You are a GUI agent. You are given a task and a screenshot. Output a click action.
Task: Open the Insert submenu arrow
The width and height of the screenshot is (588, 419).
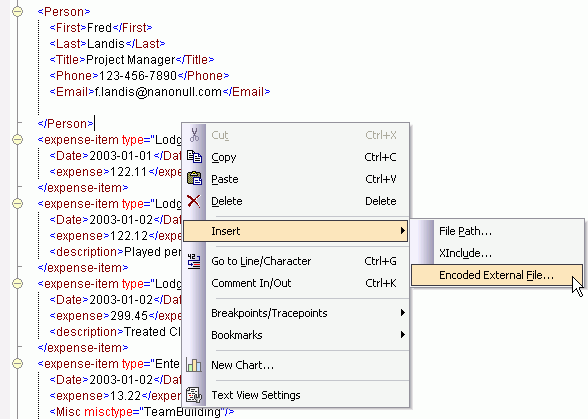click(402, 231)
